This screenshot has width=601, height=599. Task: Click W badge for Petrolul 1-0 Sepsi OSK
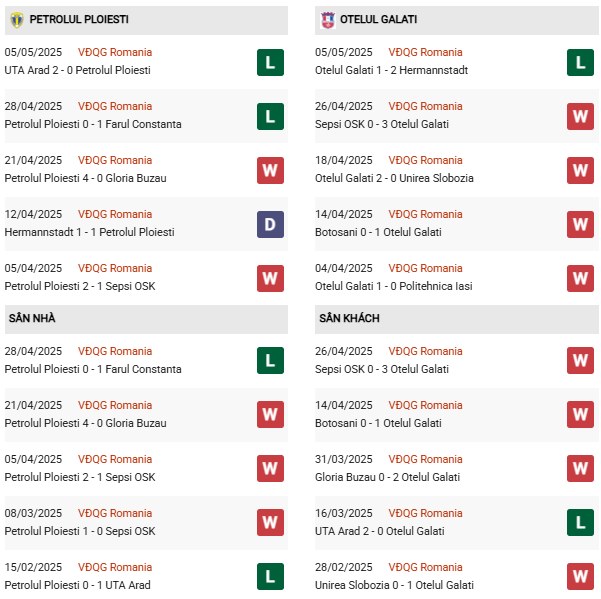pos(270,522)
